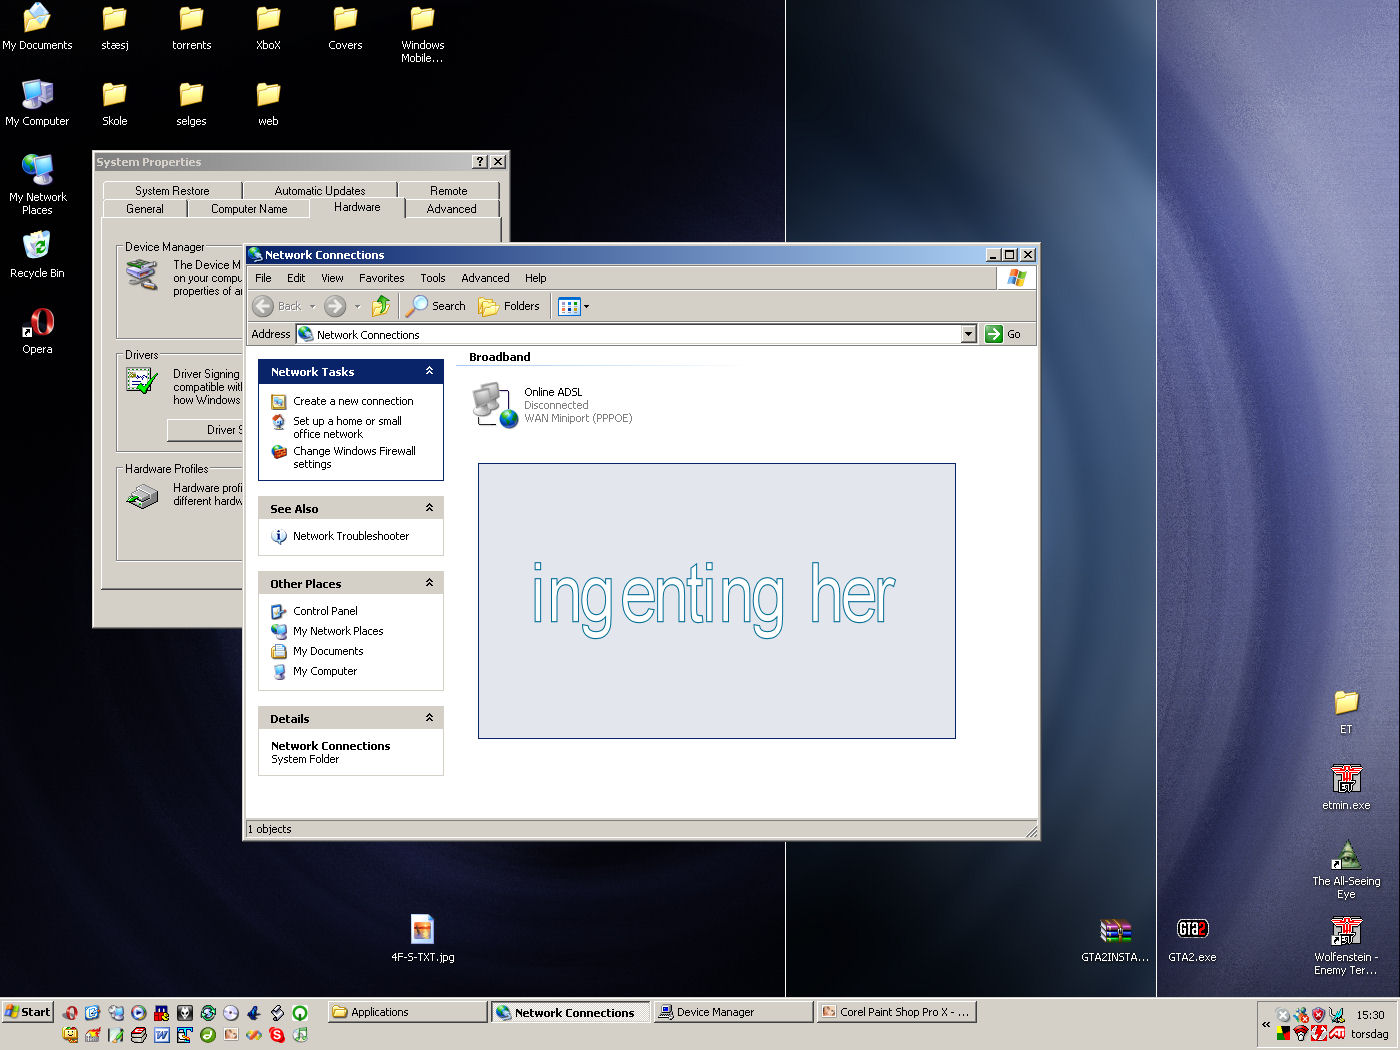Switch to Applications taskbar window
Screen dimensions: 1400x1050
click(x=408, y=1012)
